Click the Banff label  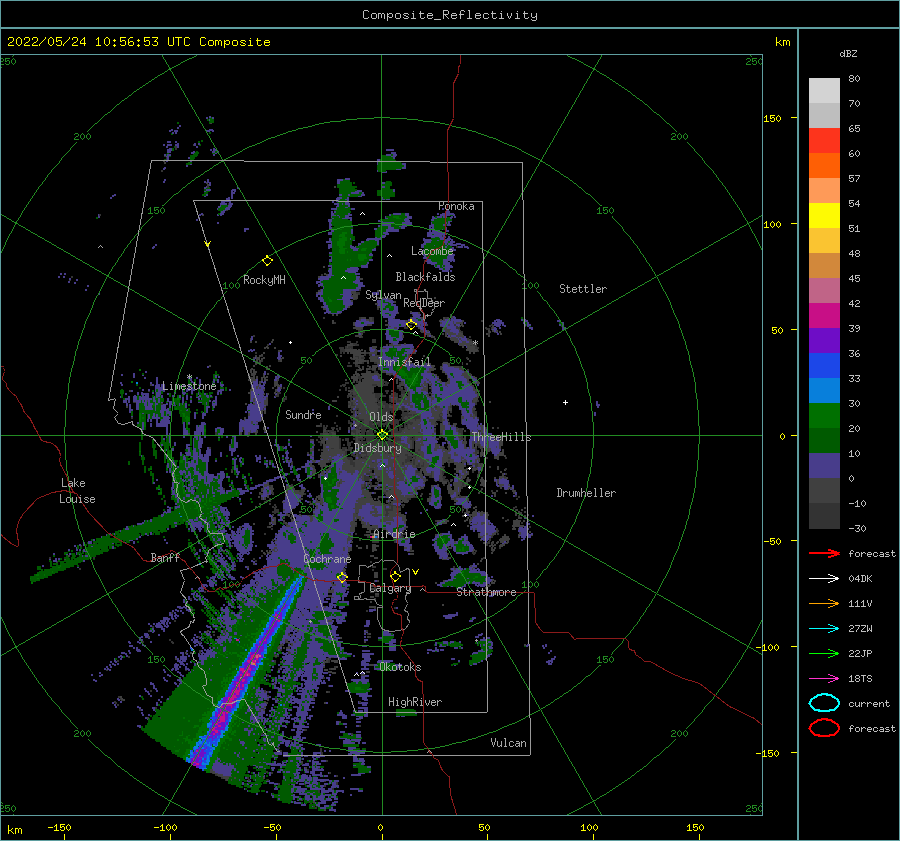165,557
